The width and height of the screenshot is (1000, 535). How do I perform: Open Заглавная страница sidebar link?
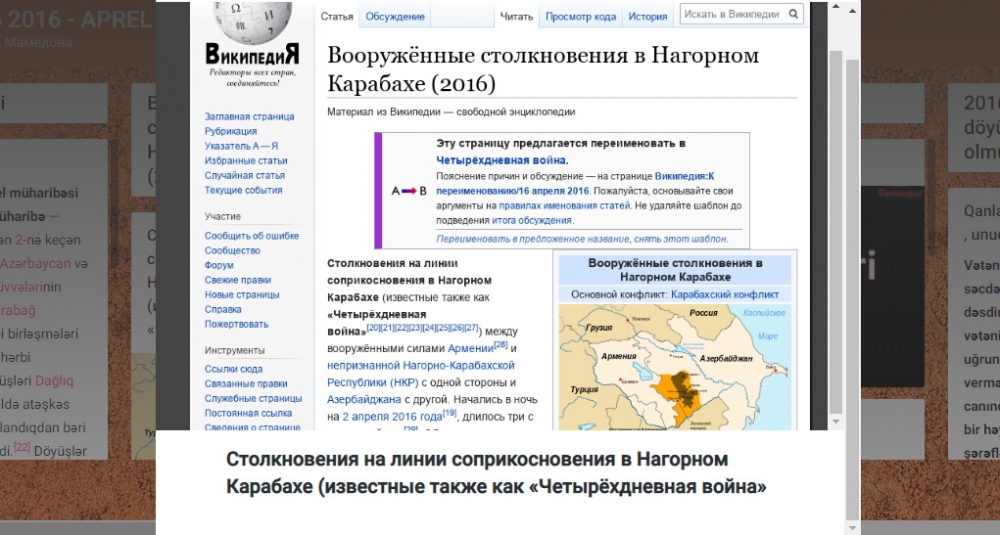pyautogui.click(x=249, y=117)
